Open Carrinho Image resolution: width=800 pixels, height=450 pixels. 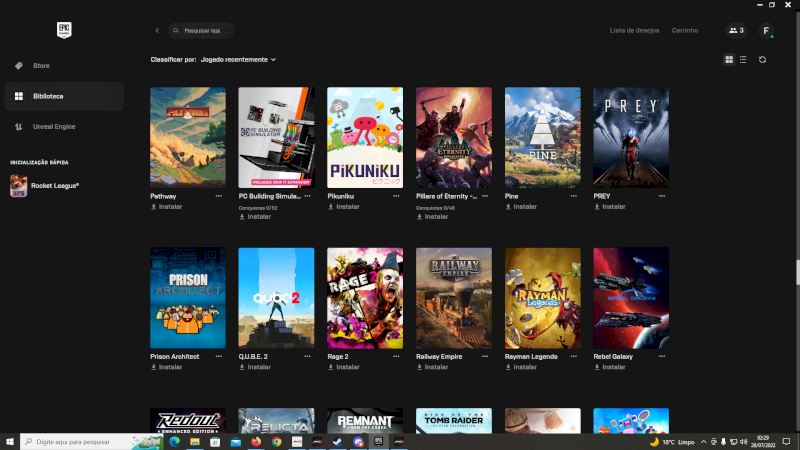[x=685, y=31]
